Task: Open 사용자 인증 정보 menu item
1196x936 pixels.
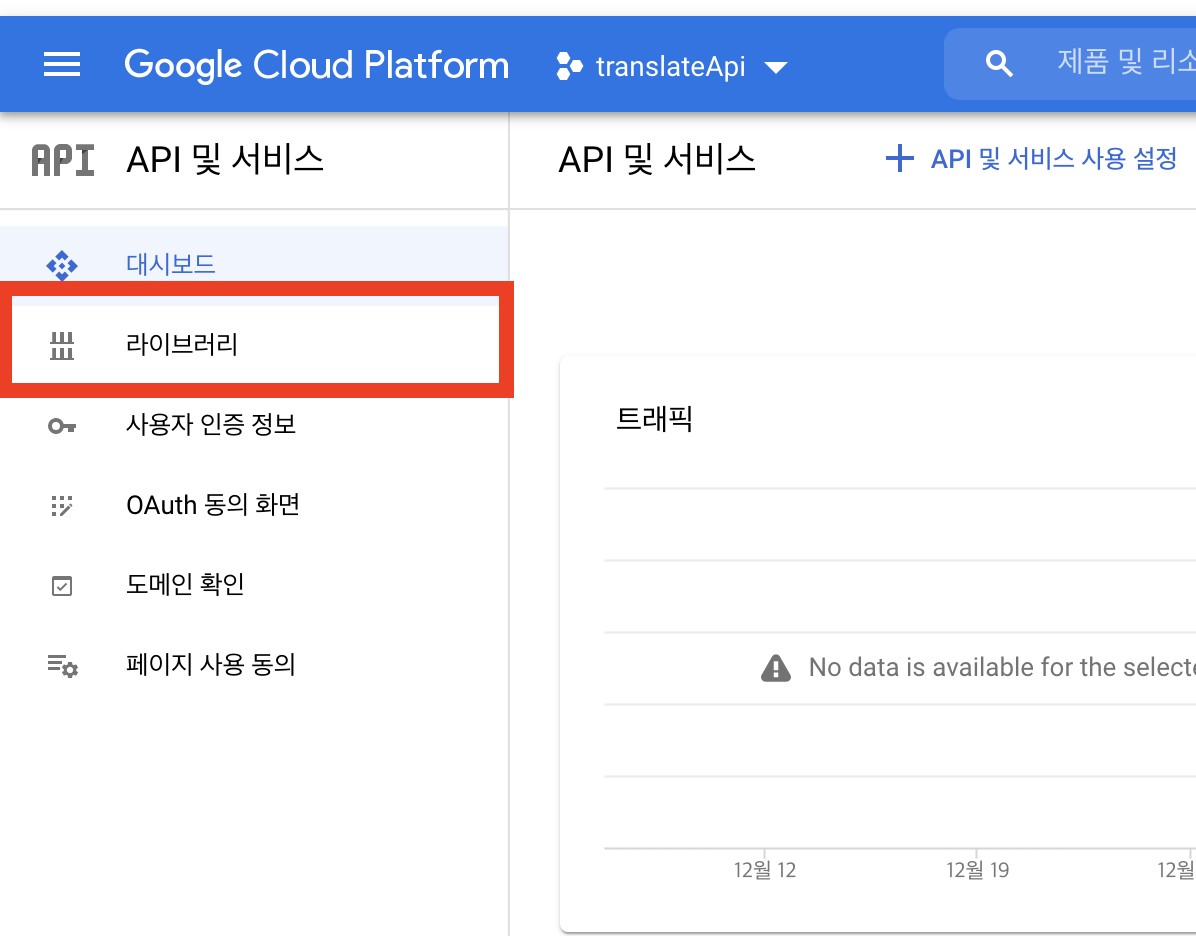Action: coord(254,425)
